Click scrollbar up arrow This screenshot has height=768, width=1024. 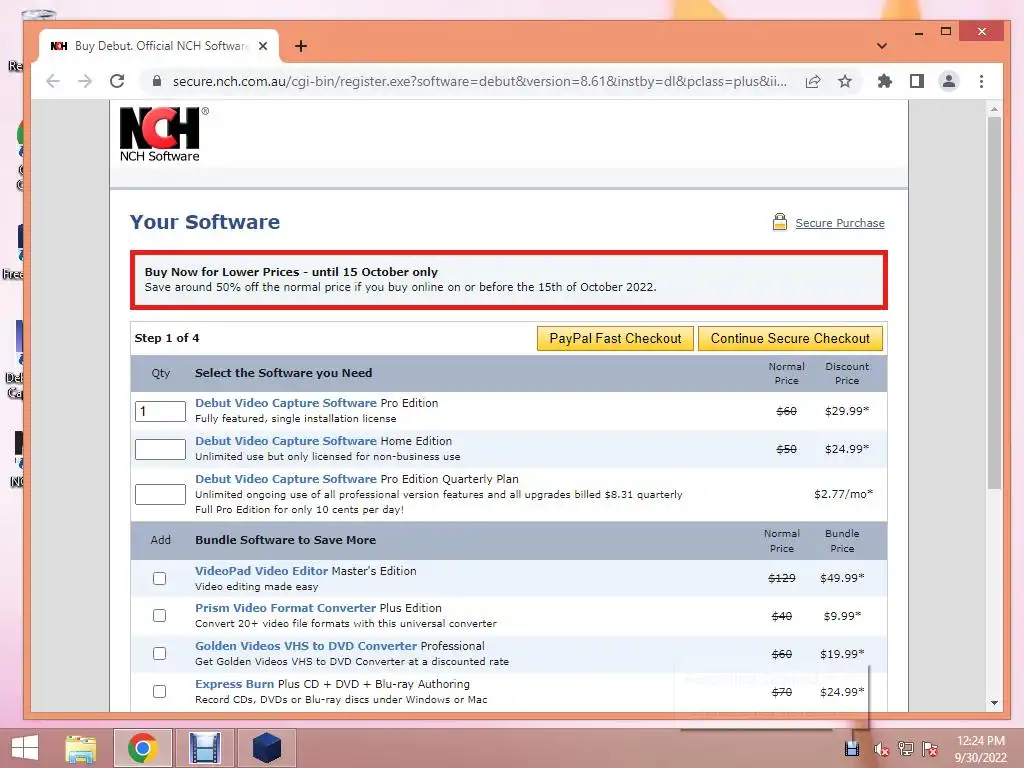pos(994,109)
